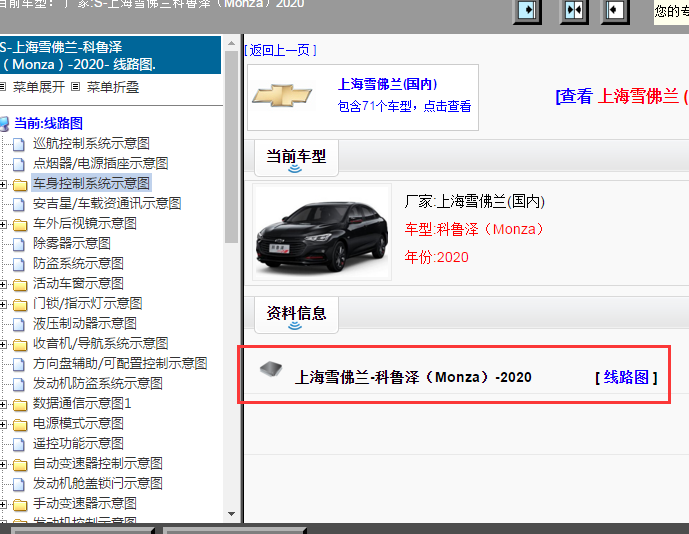Expand 自动变速器控制示意图 tree node
Screen dimensions: 689x534
pos(3,465)
